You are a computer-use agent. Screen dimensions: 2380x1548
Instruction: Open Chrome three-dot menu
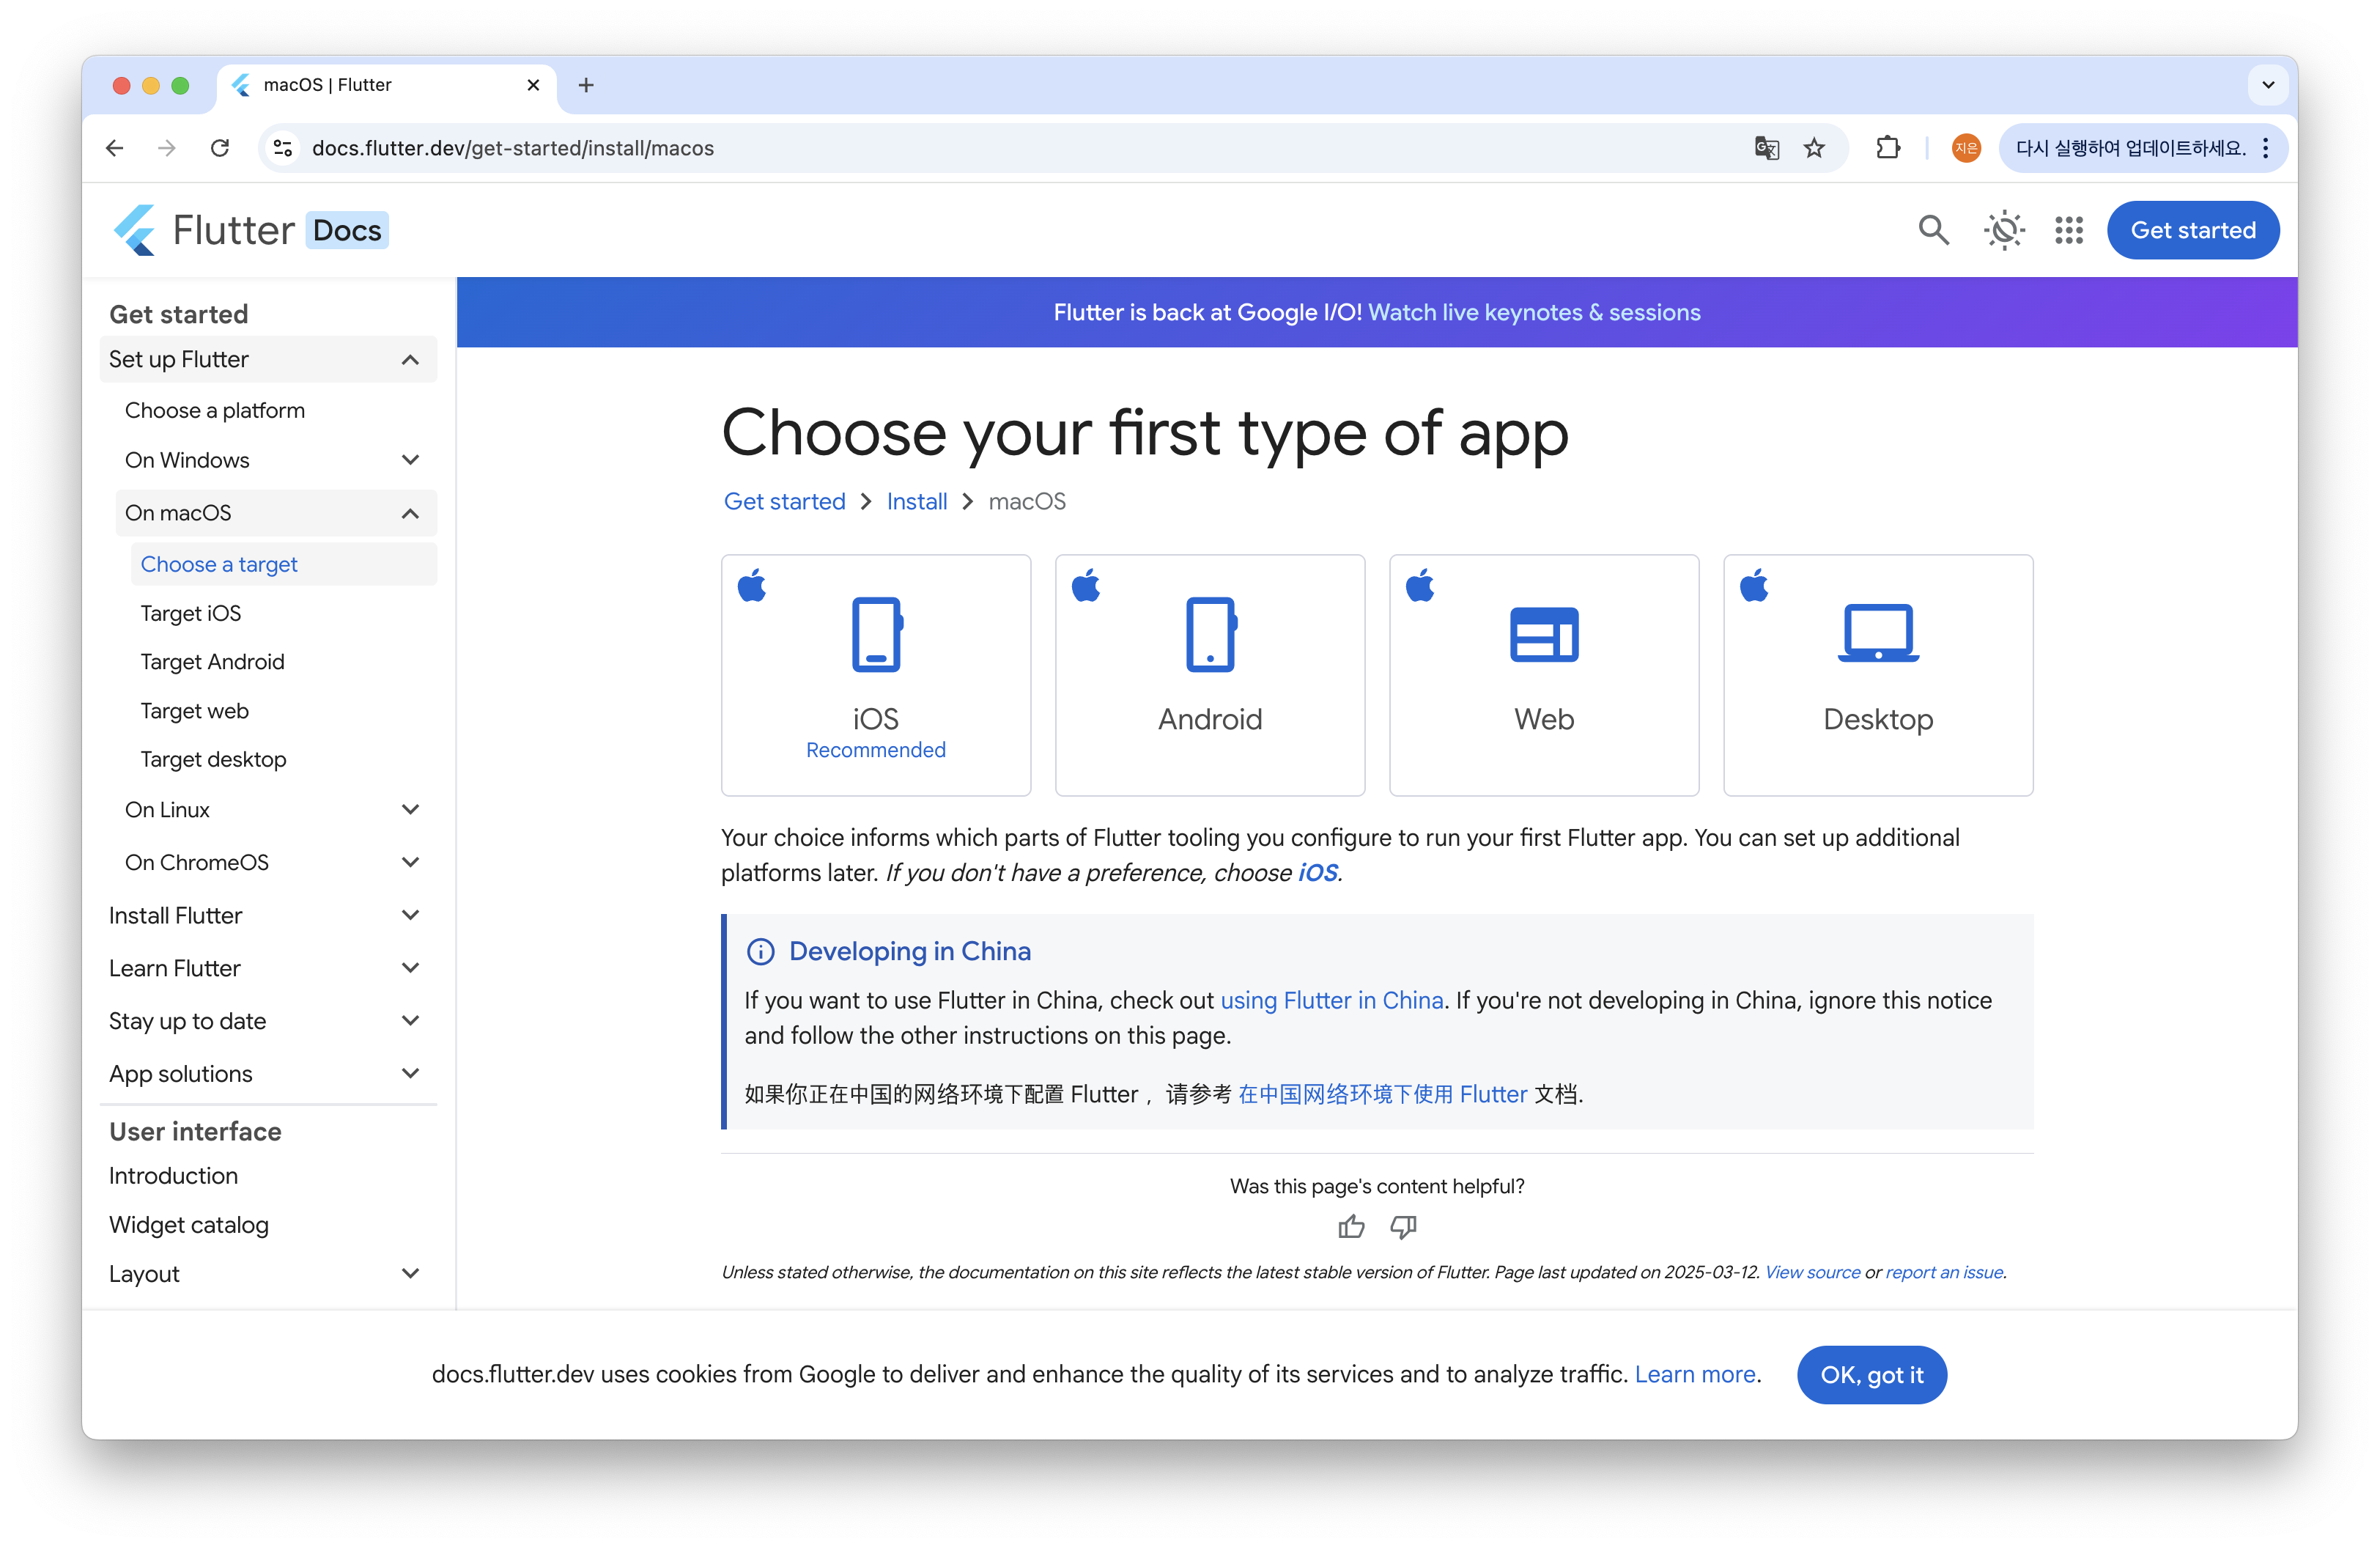click(2265, 148)
